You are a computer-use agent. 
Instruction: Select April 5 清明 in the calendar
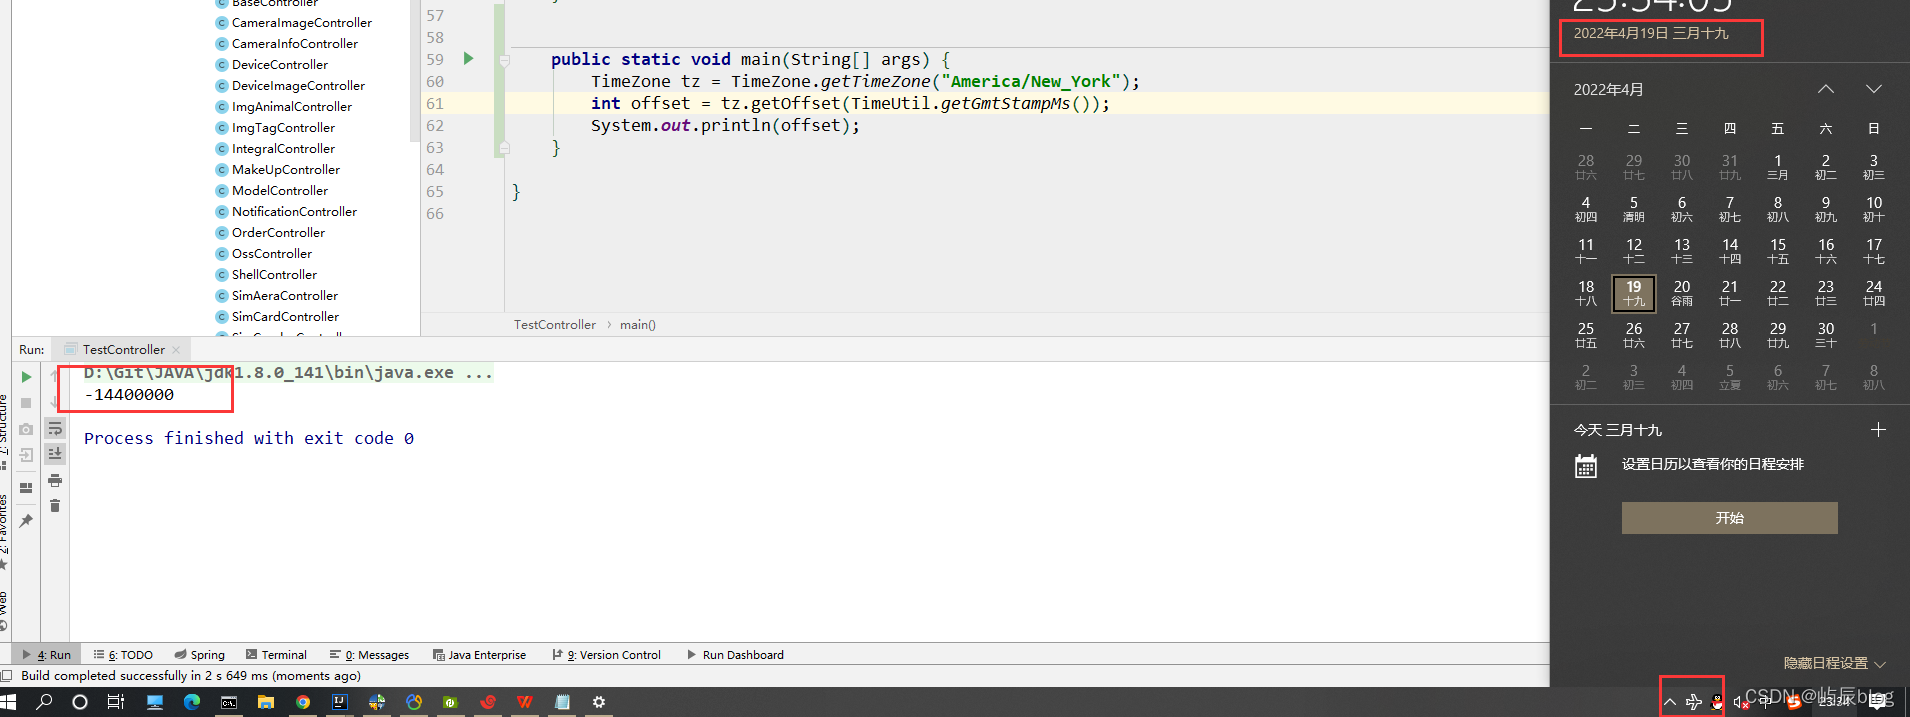tap(1634, 209)
